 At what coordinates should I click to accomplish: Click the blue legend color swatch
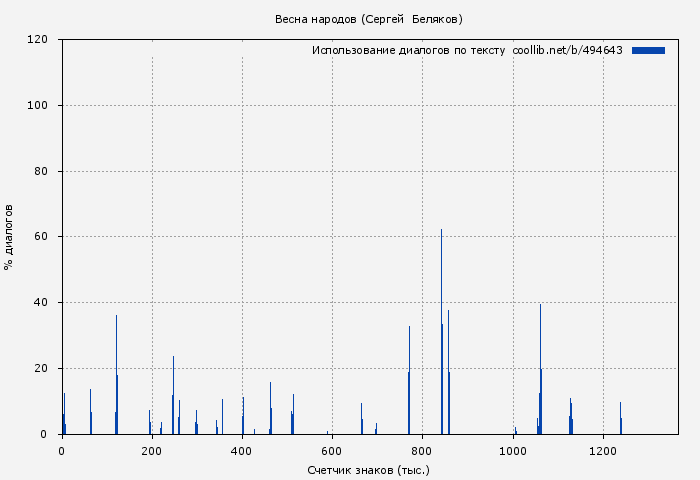coord(648,50)
